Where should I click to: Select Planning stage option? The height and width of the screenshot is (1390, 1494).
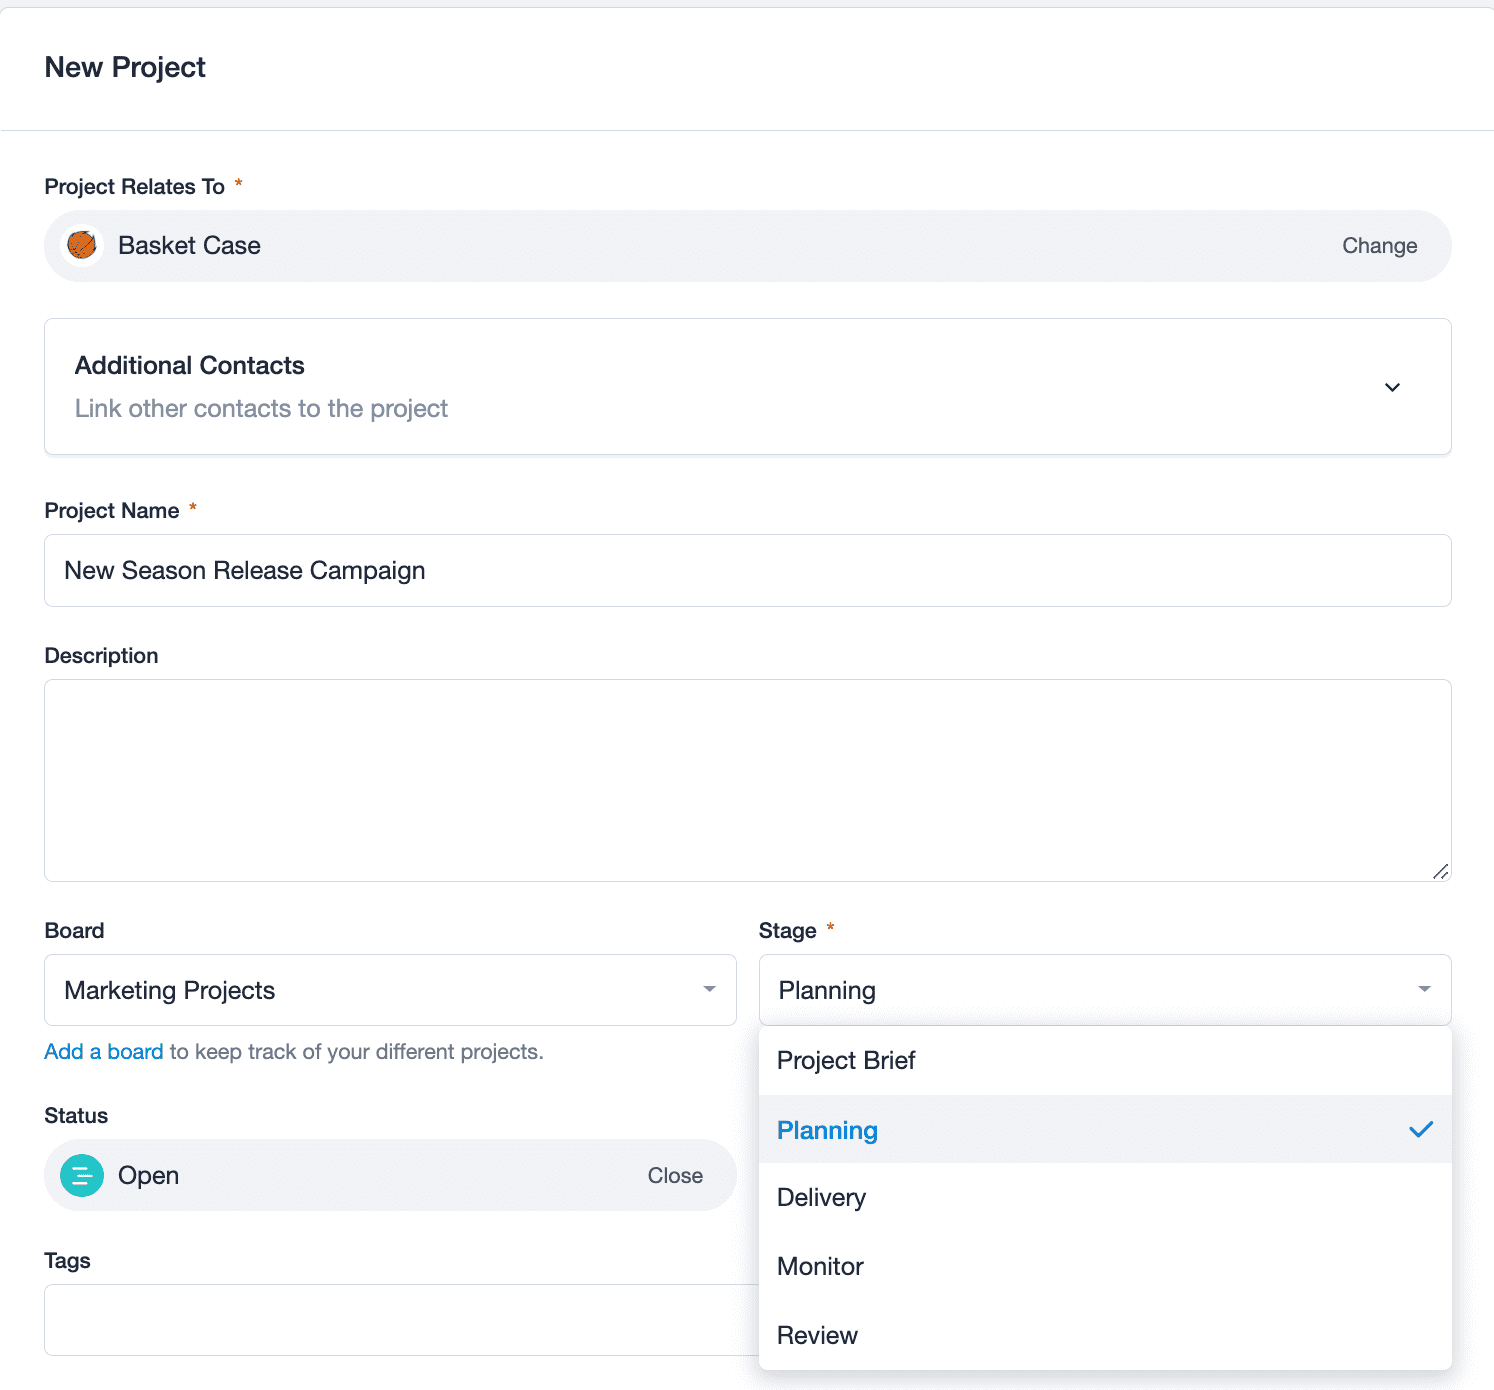1105,1130
